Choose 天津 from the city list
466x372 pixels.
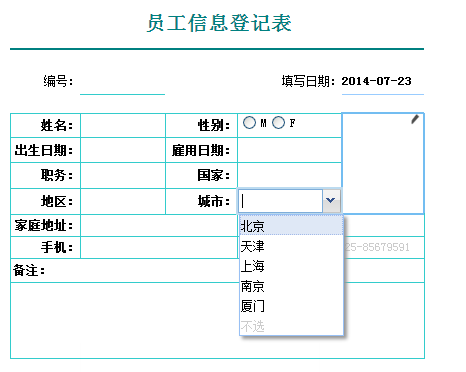291,246
